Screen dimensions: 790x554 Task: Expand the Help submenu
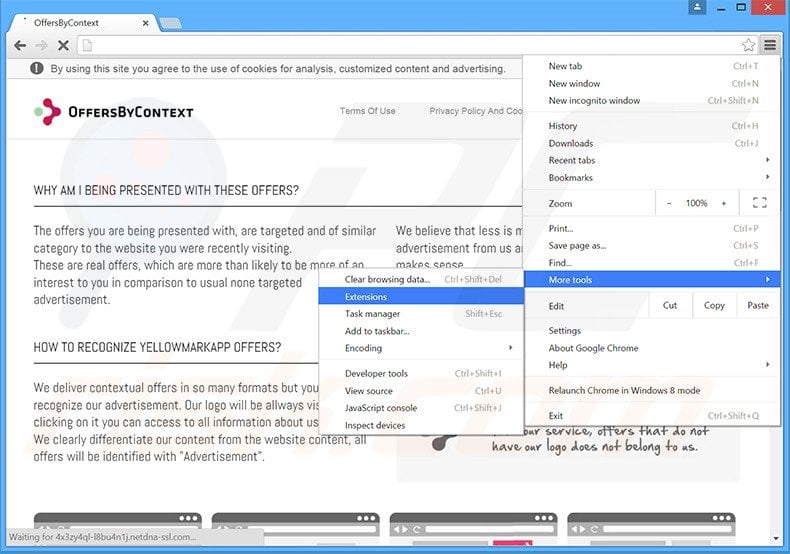tap(652, 365)
